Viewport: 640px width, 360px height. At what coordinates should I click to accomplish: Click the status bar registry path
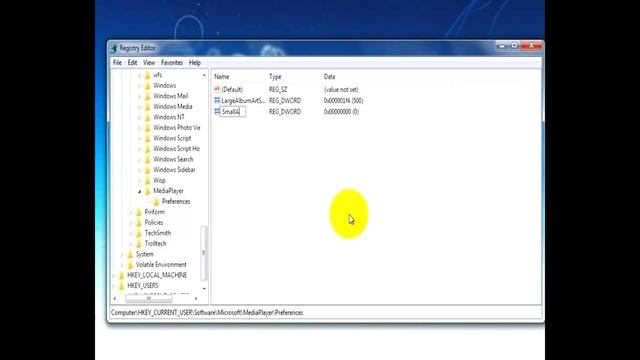207,313
